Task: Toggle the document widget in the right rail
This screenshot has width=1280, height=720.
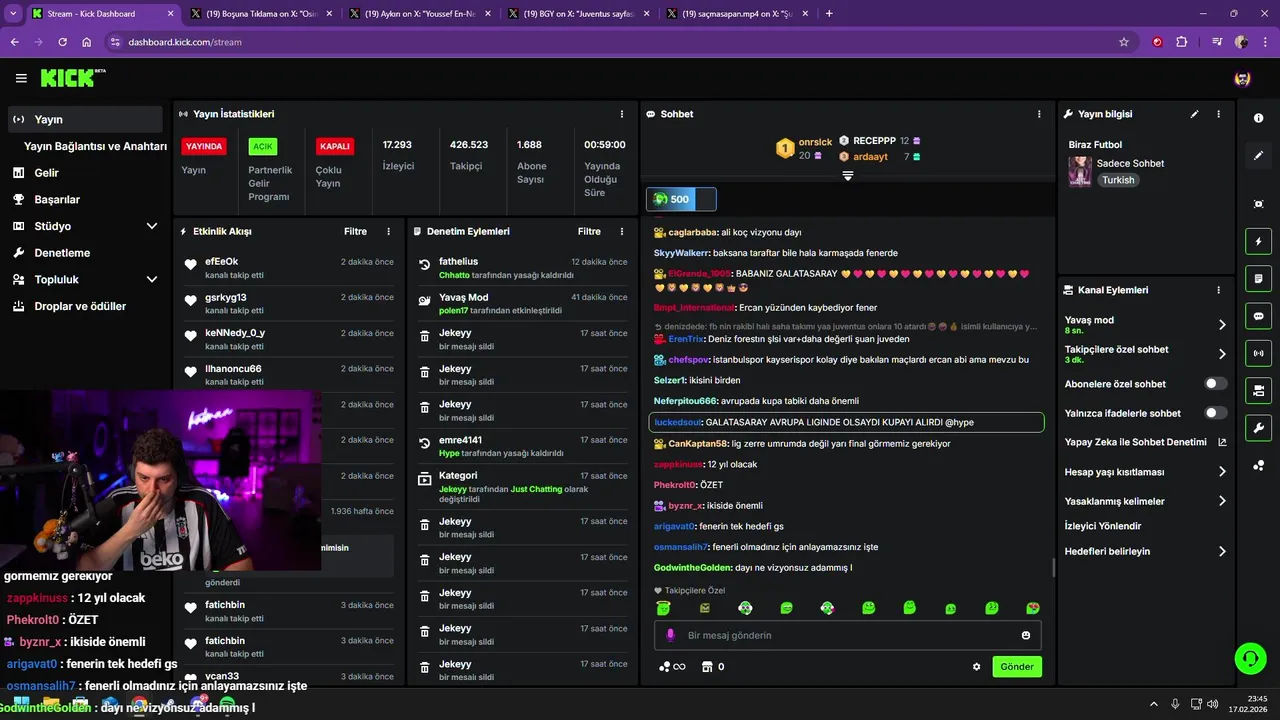Action: click(1258, 278)
